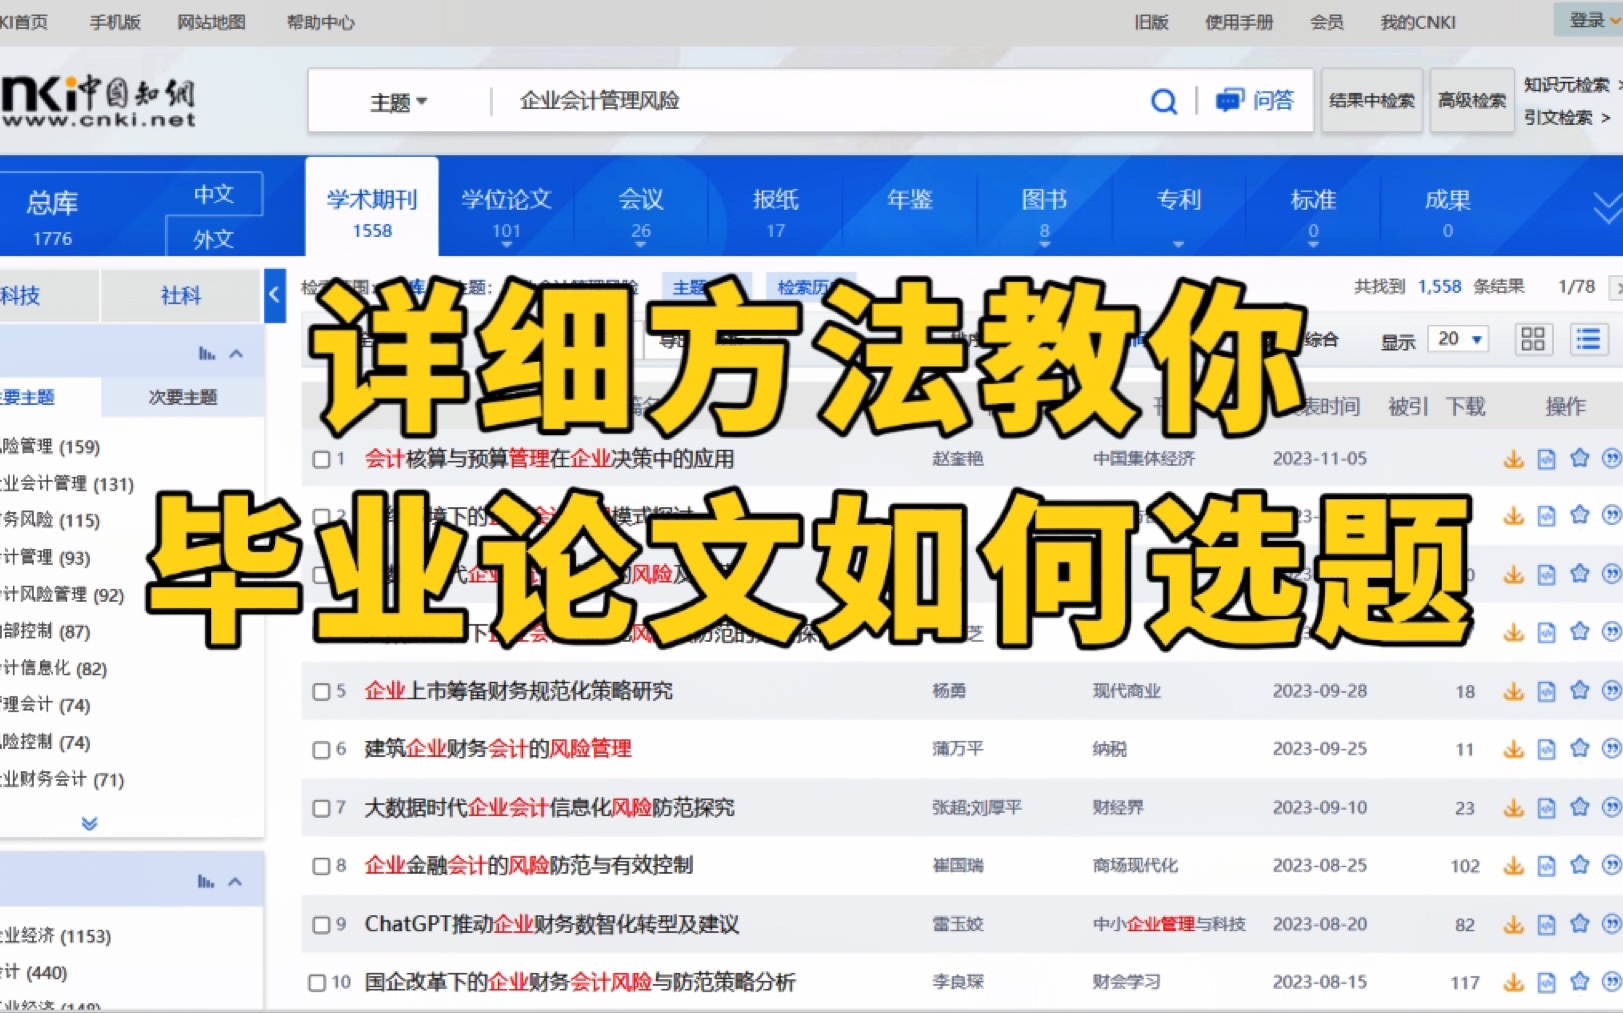
Task: Tick checkbox of 企业金融会计的风险防范与有效控制
Action: click(x=321, y=866)
